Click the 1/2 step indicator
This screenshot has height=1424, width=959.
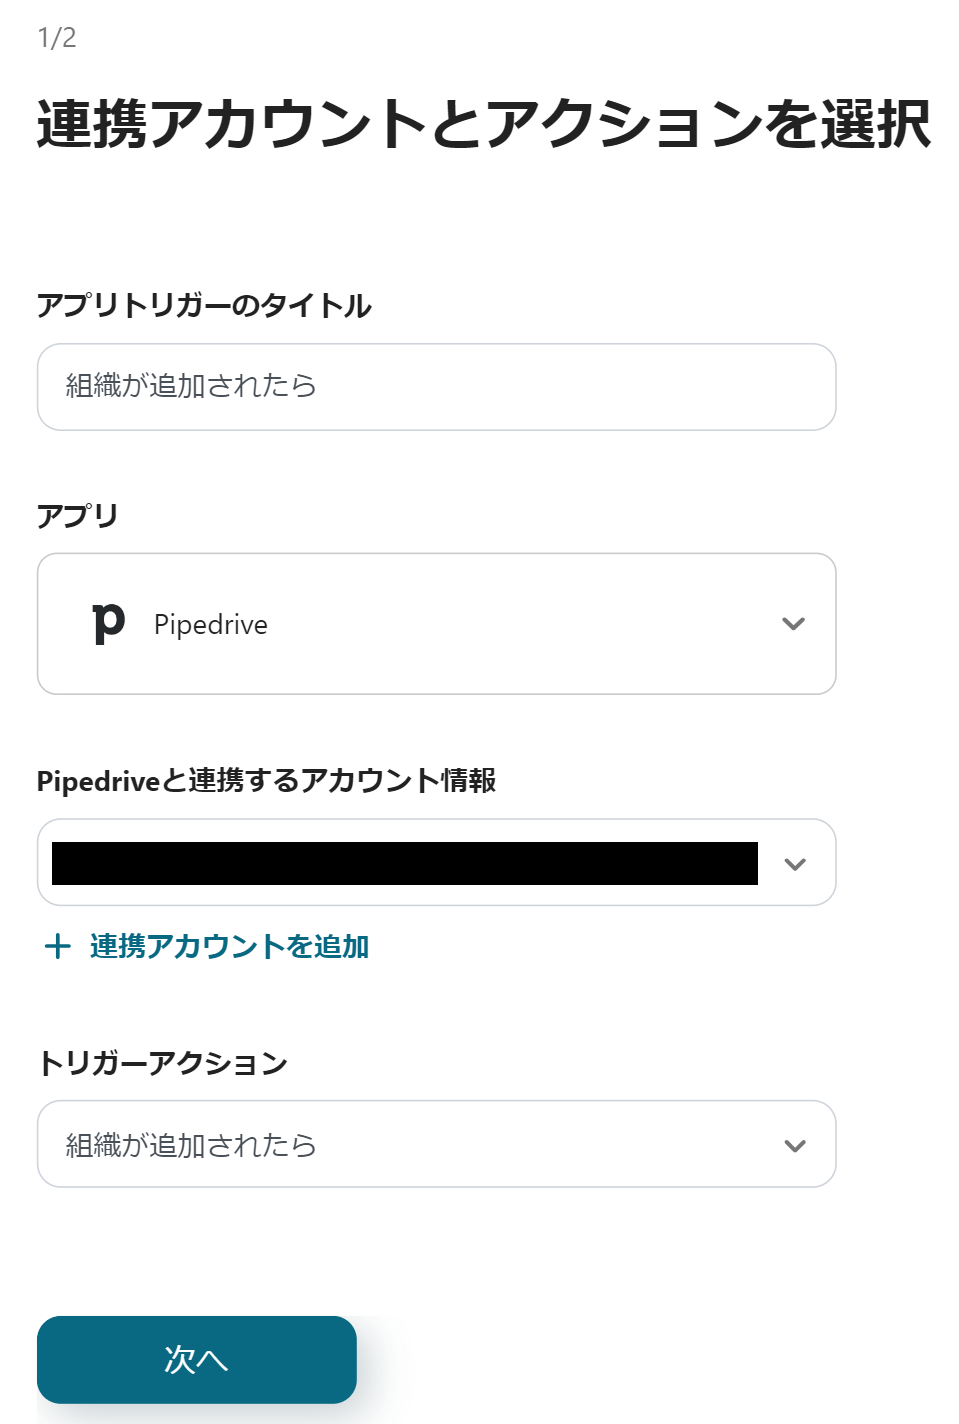[57, 38]
